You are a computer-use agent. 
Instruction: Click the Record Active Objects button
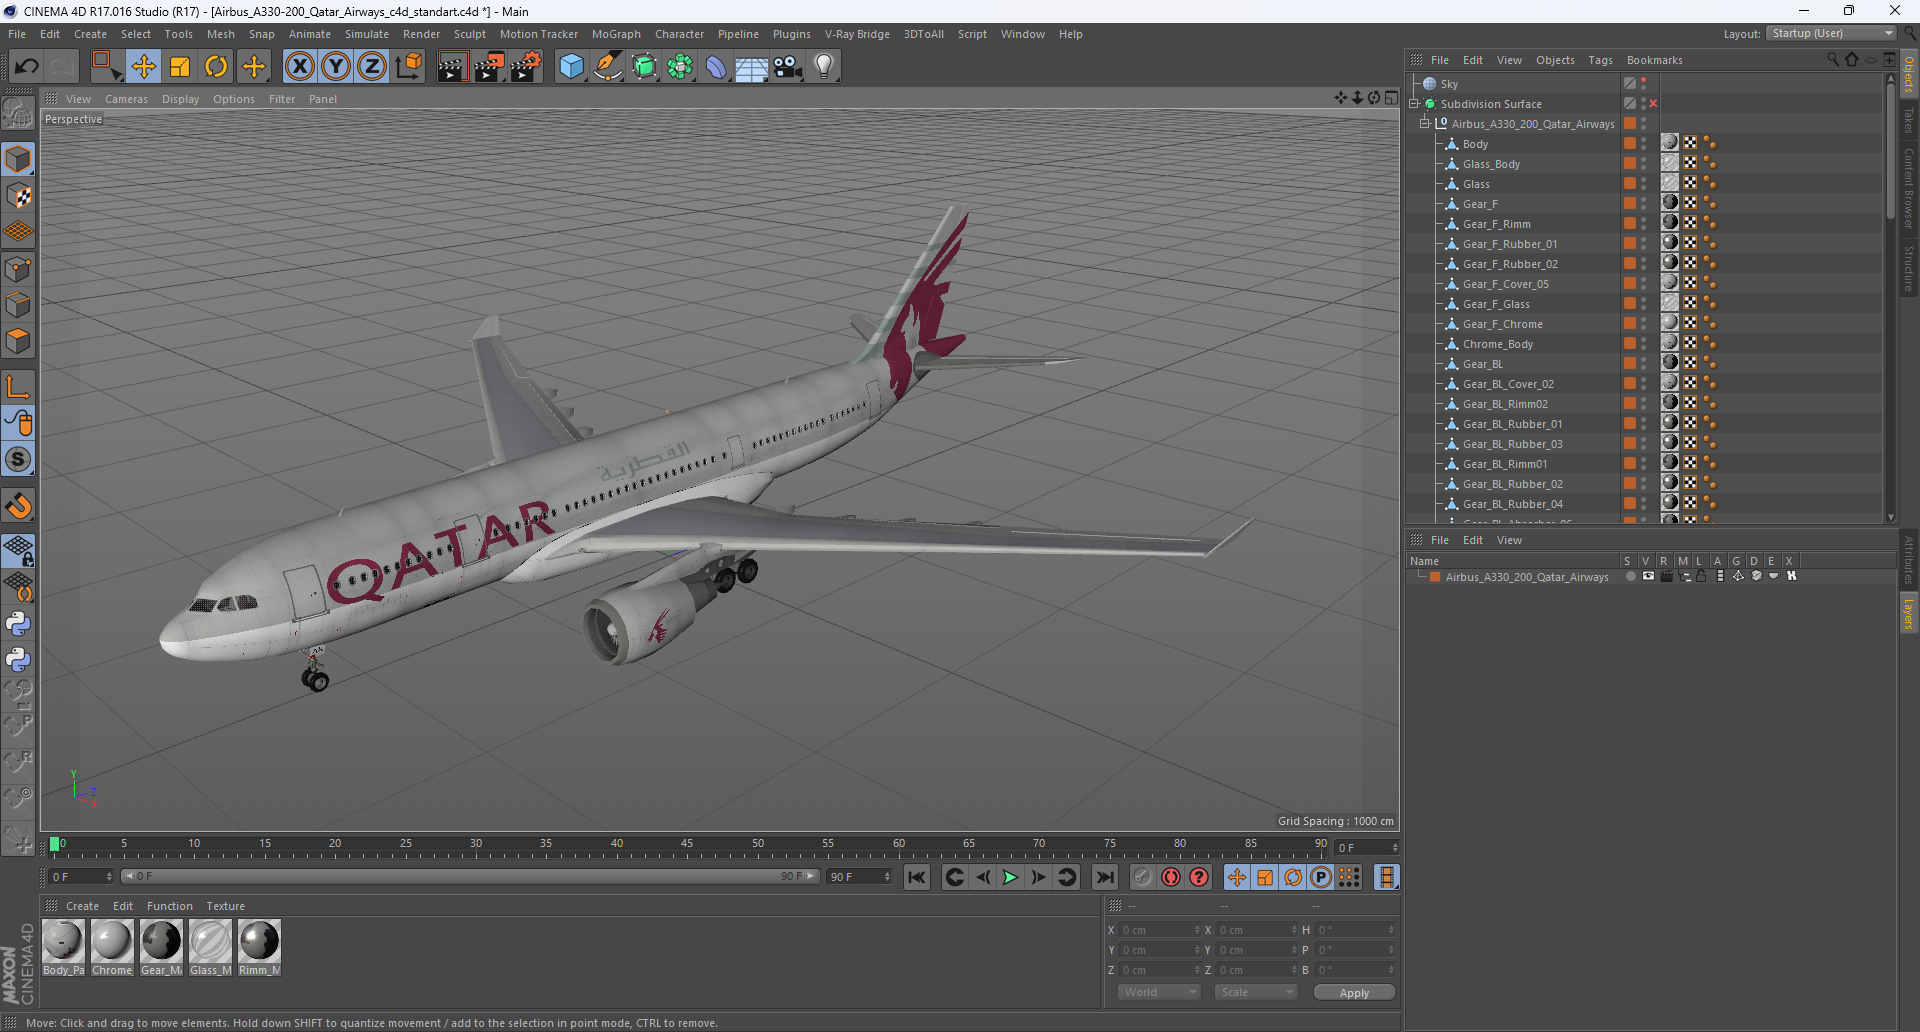(x=1143, y=877)
